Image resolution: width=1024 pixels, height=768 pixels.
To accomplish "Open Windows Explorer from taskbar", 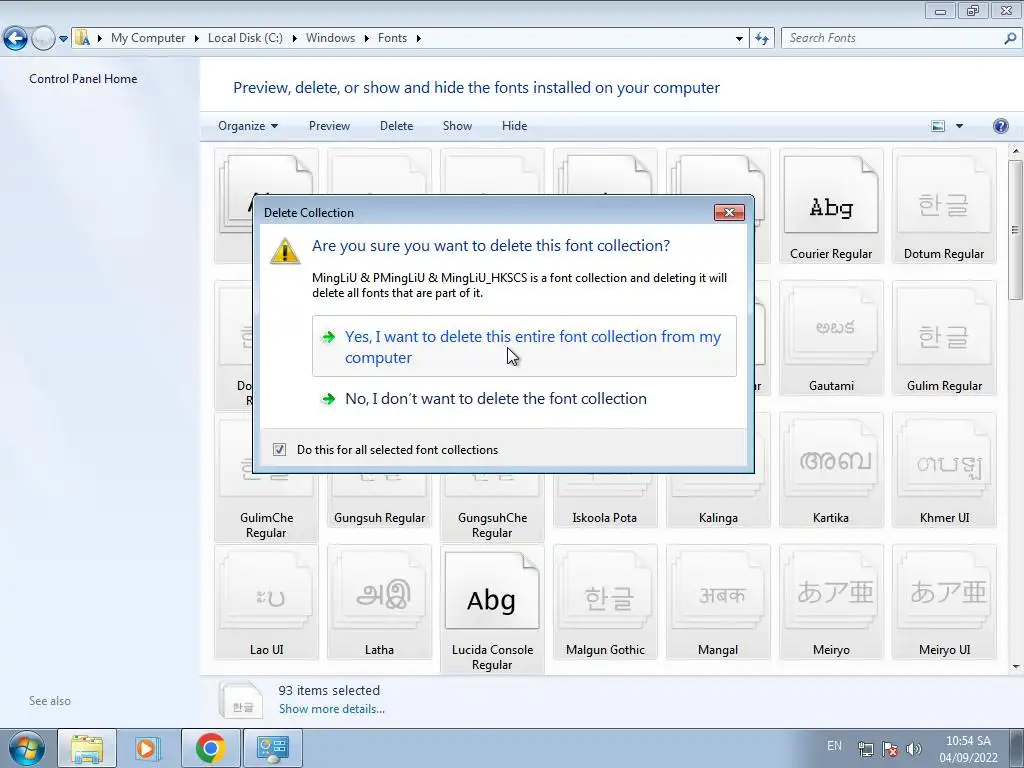I will pyautogui.click(x=87, y=748).
